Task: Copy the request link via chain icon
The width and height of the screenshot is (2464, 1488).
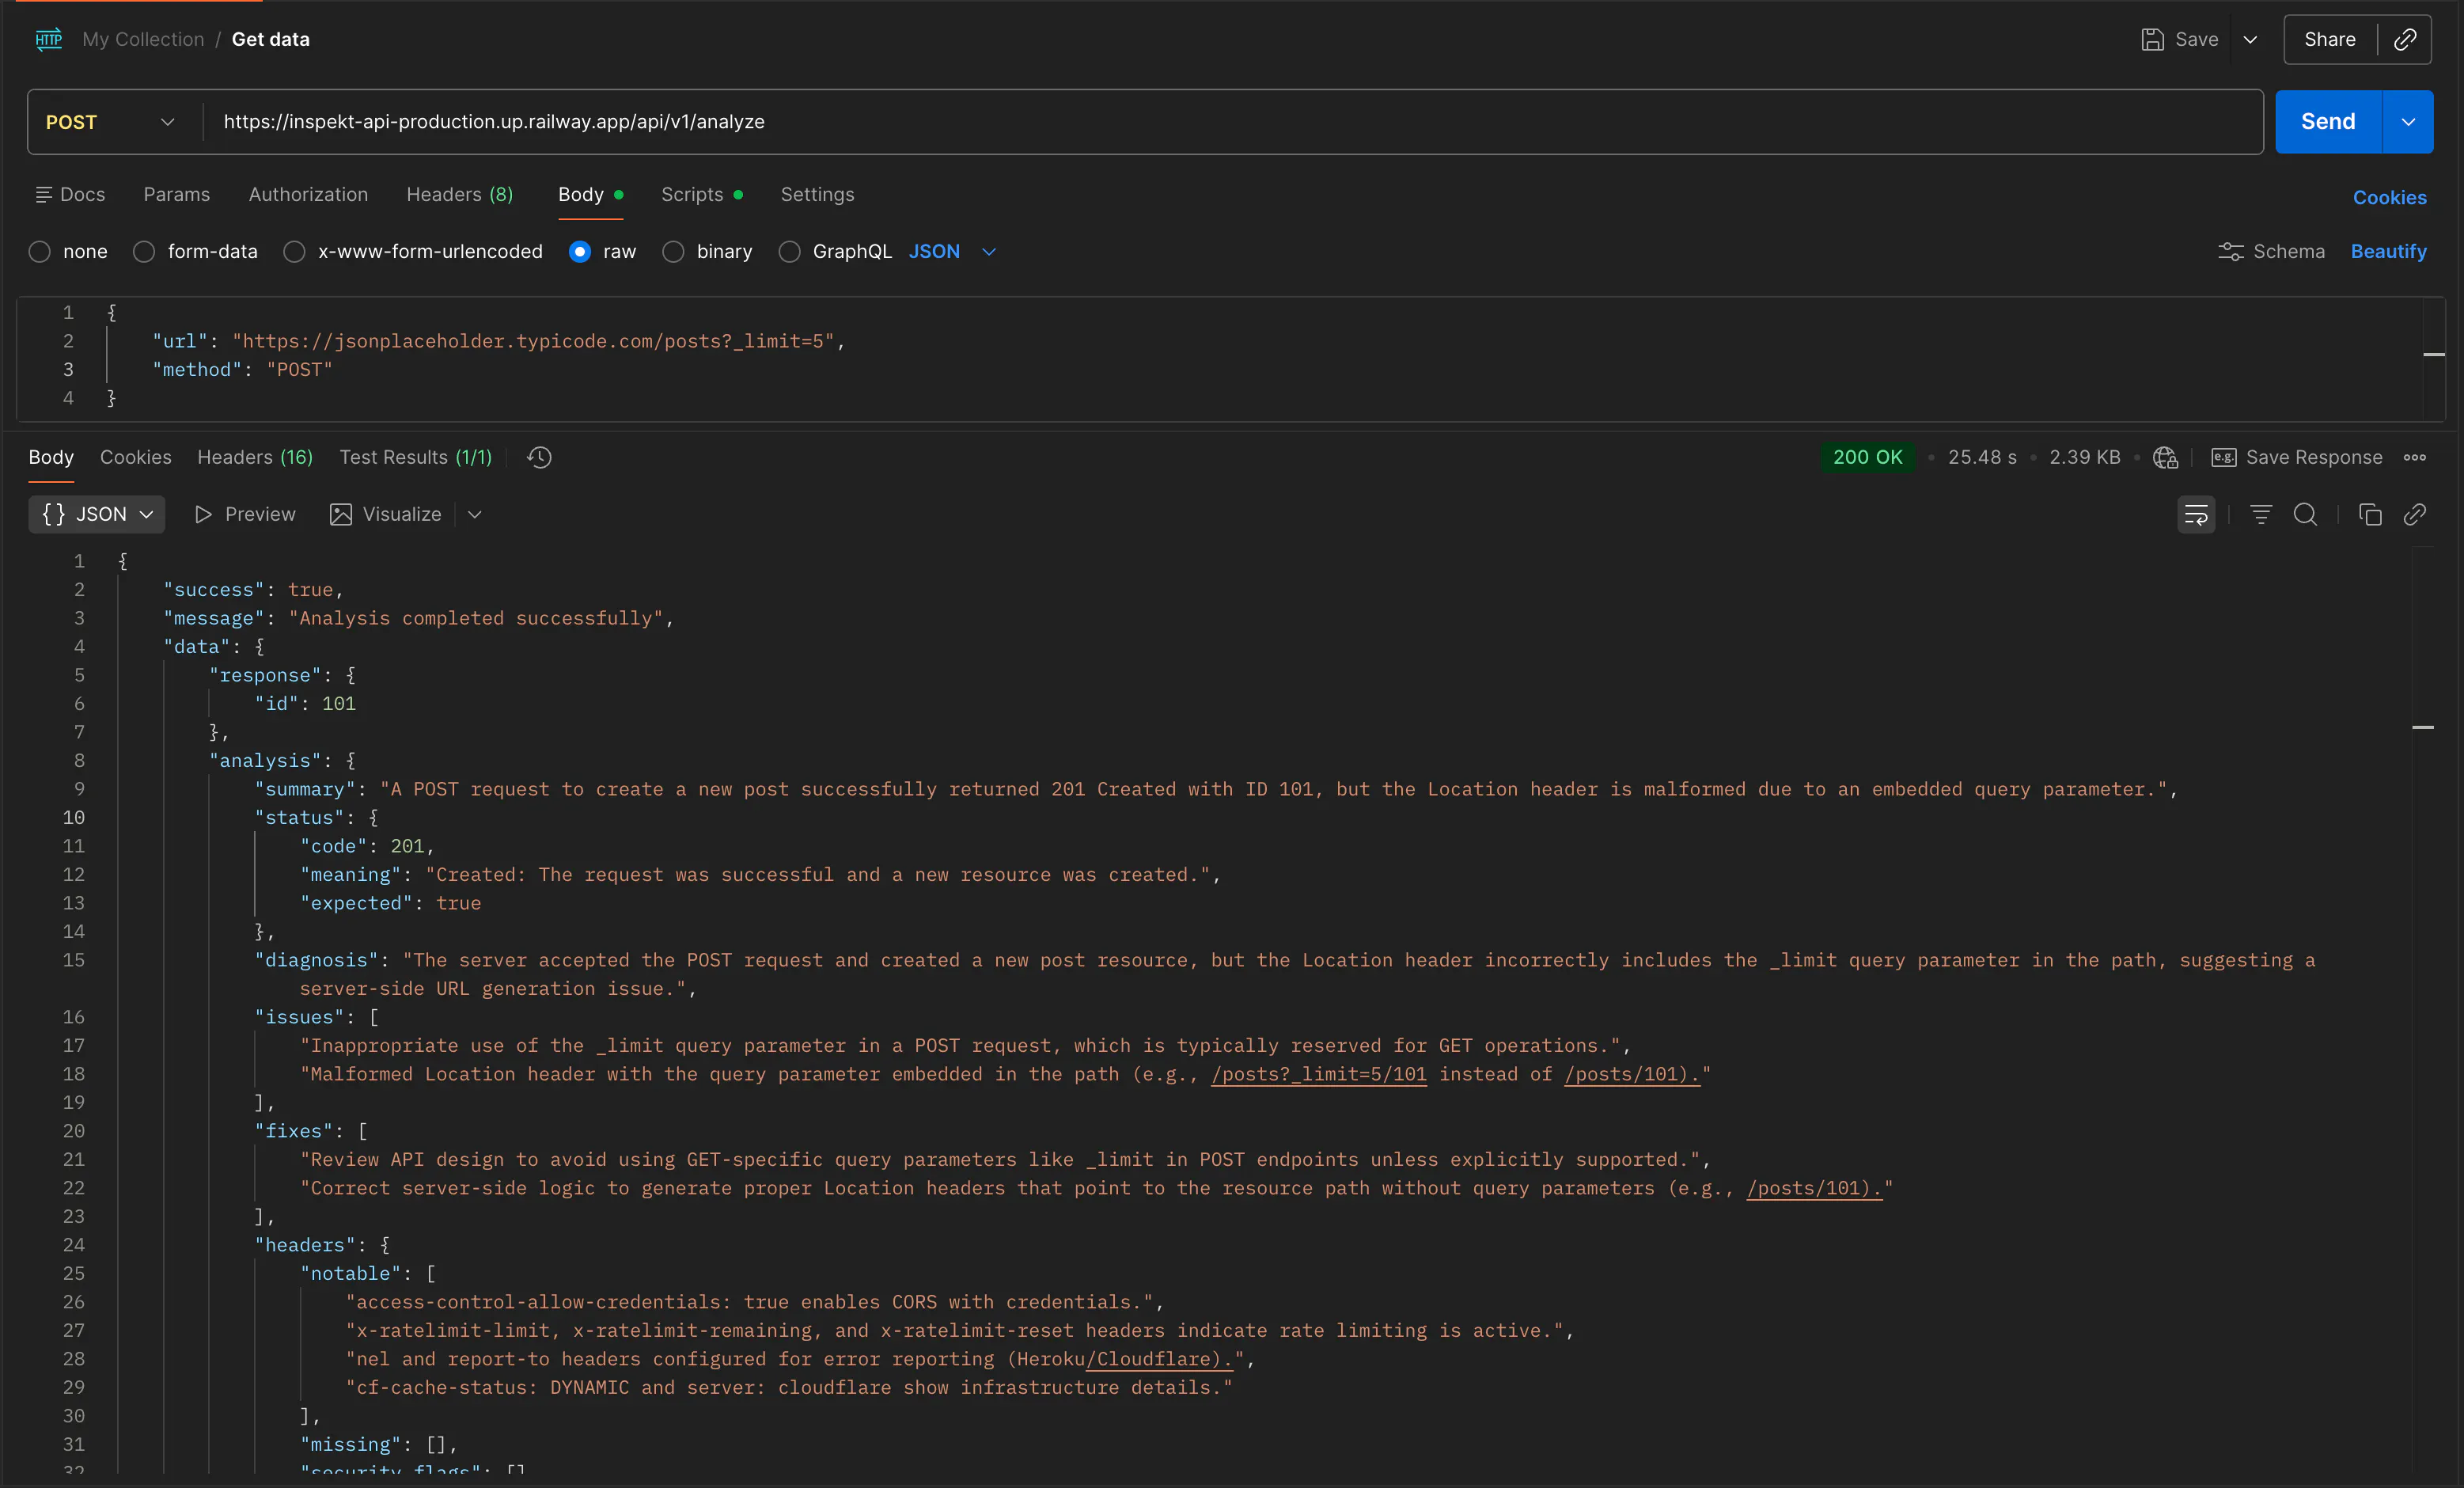Action: point(2405,39)
